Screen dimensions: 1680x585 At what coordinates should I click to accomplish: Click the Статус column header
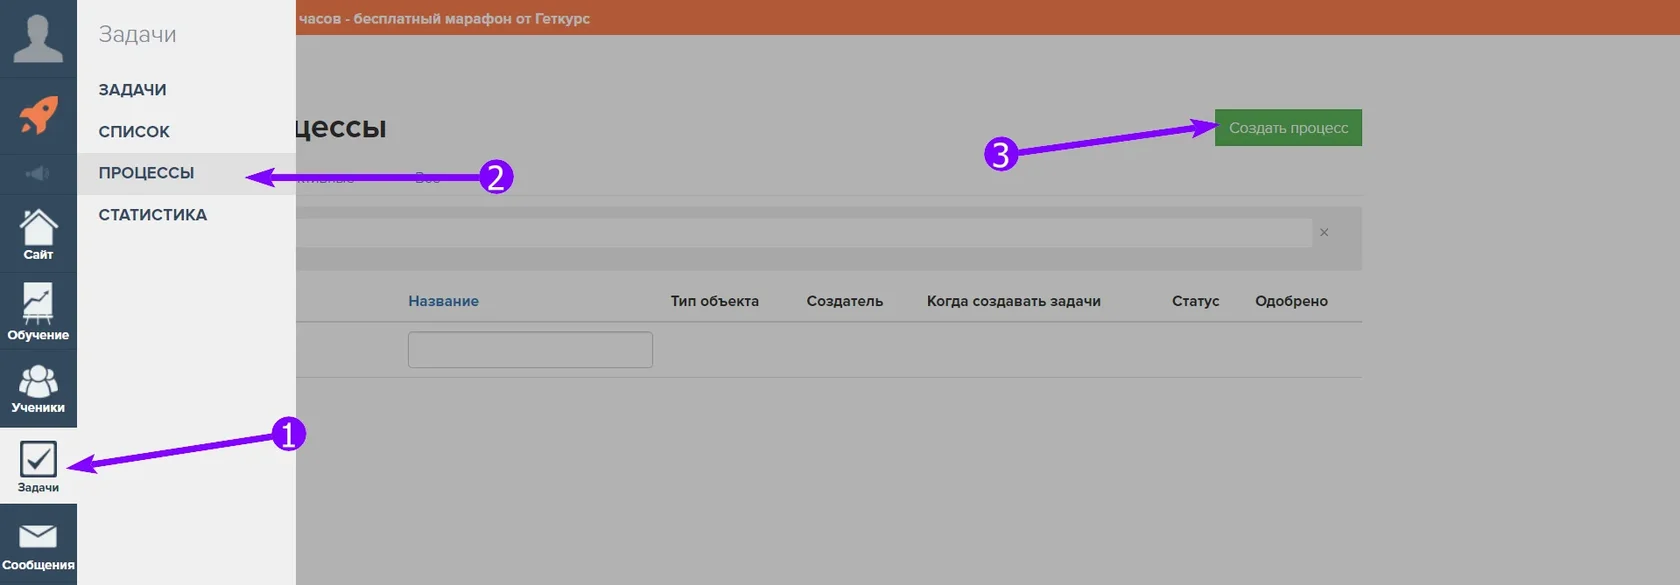click(1195, 301)
